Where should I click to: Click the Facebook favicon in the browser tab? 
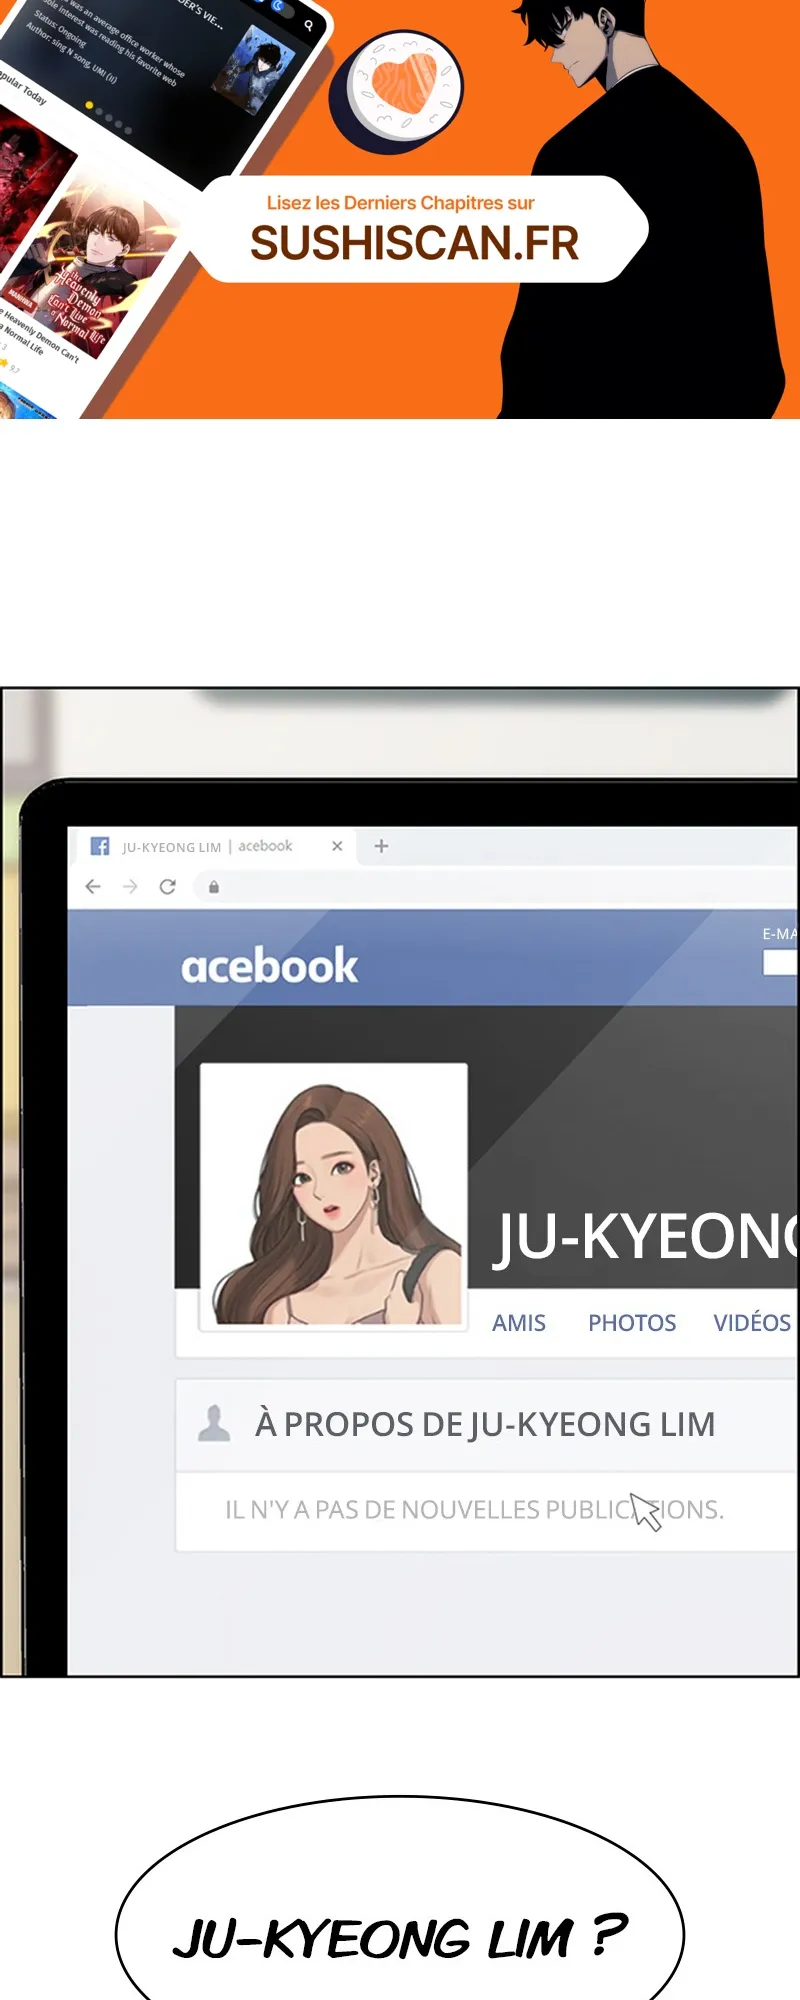tap(100, 846)
